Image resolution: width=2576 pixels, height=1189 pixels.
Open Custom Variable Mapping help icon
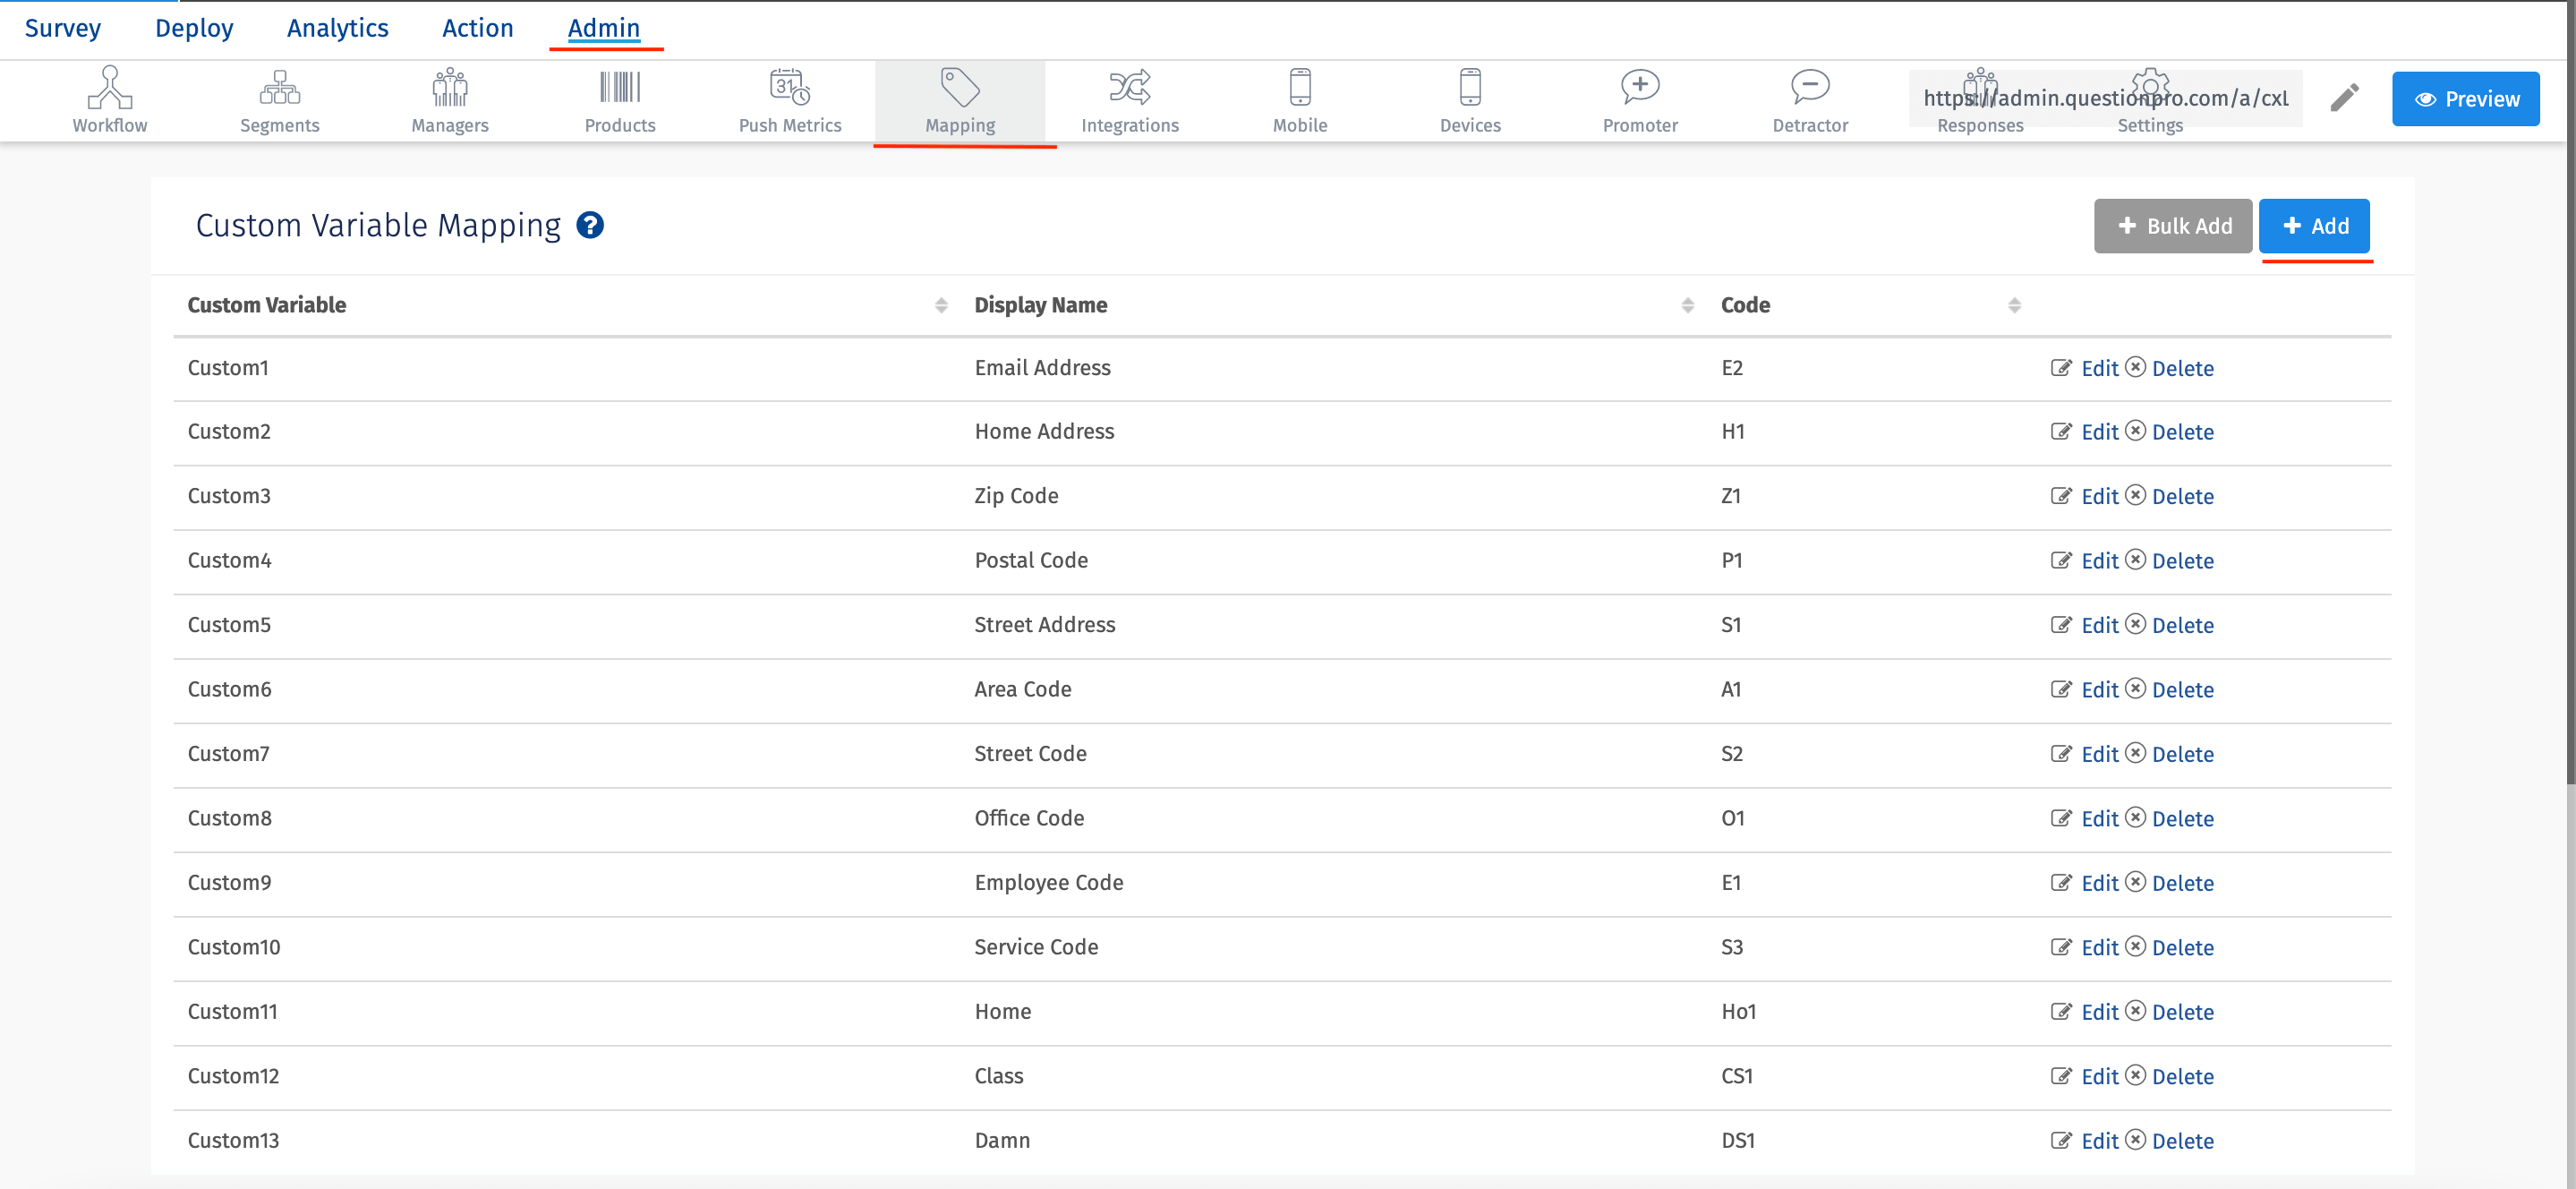pos(590,225)
